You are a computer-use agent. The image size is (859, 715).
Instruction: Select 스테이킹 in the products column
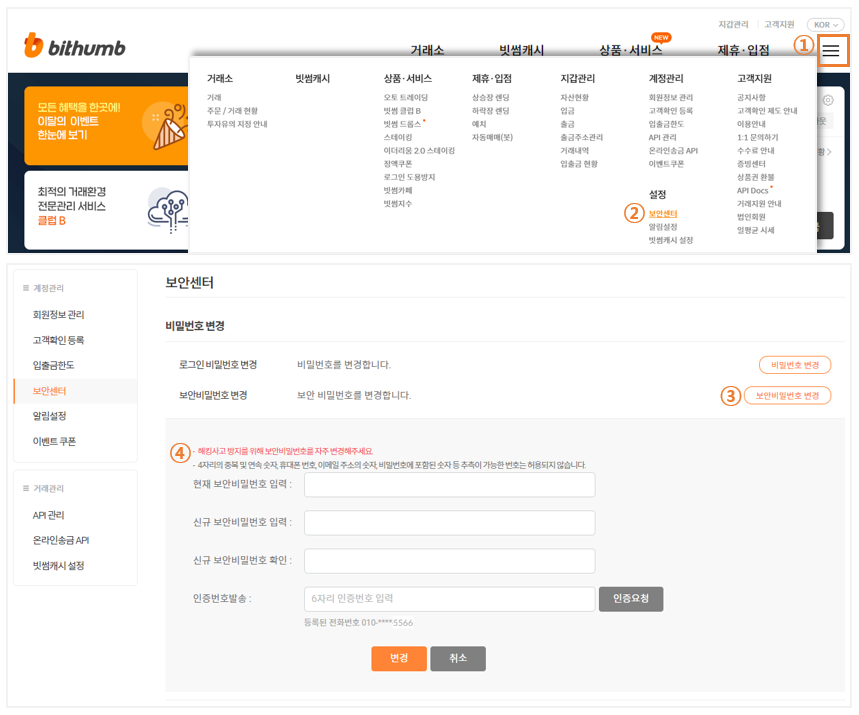click(x=398, y=137)
